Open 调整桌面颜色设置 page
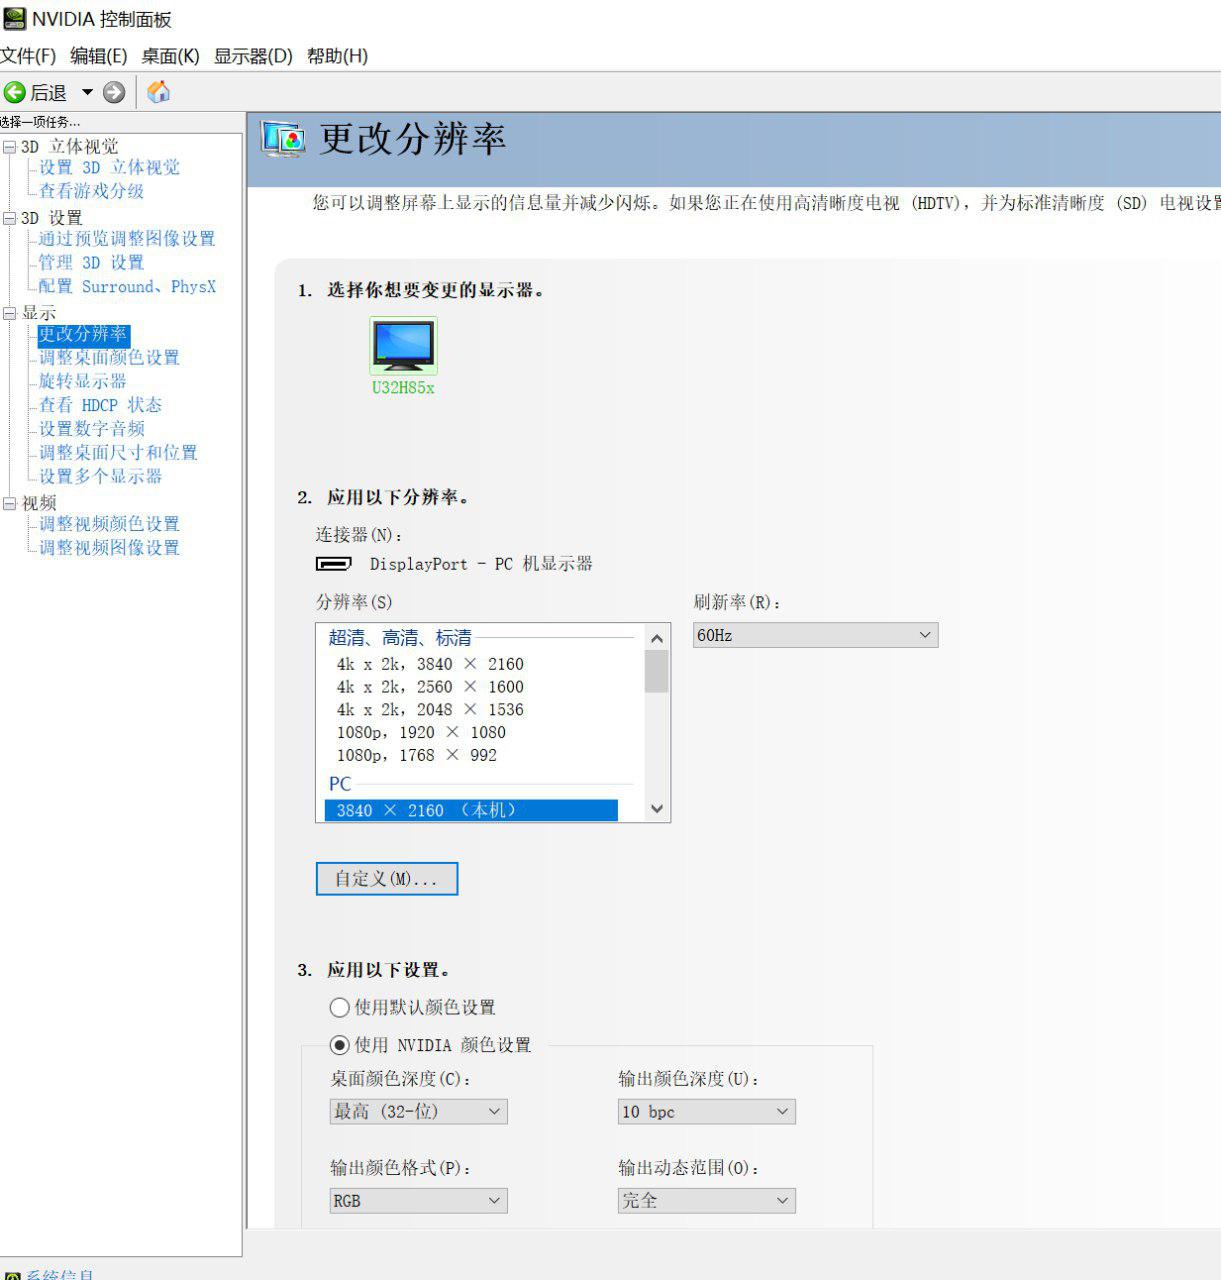This screenshot has width=1221, height=1280. [x=109, y=358]
